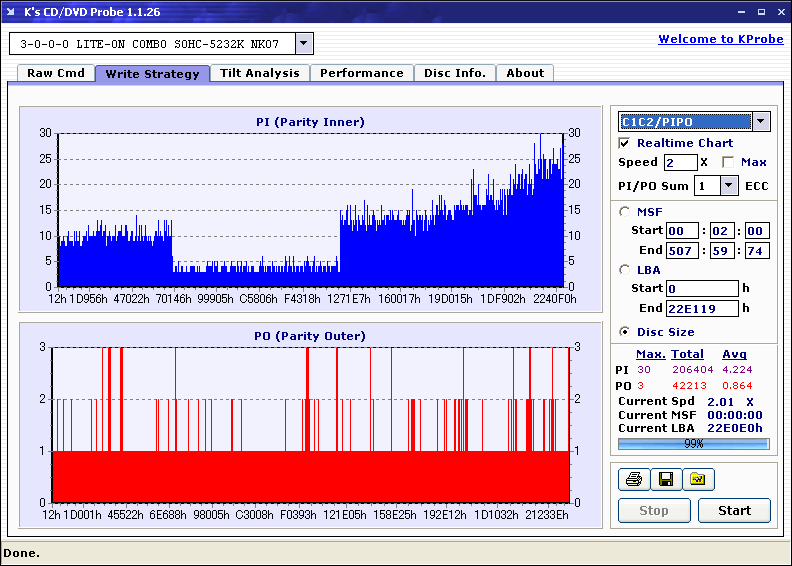Screen dimensions: 792x566
Task: Tick the Max speed checkbox
Action: 727,162
